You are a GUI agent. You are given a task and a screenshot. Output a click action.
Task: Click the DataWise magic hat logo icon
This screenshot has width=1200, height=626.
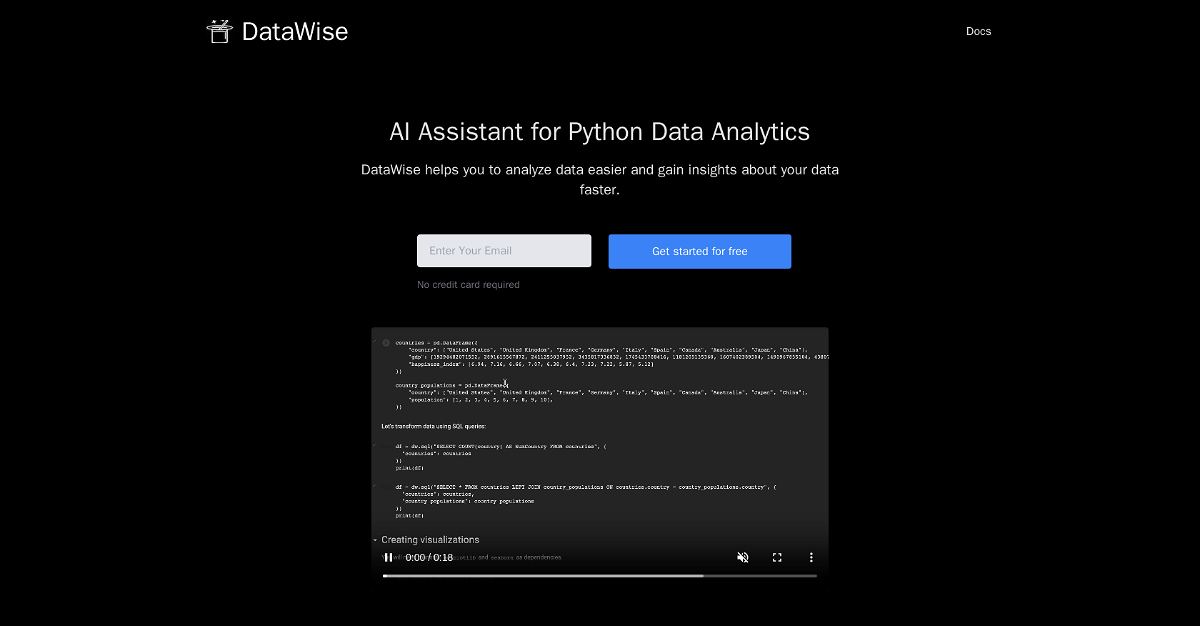[x=219, y=31]
